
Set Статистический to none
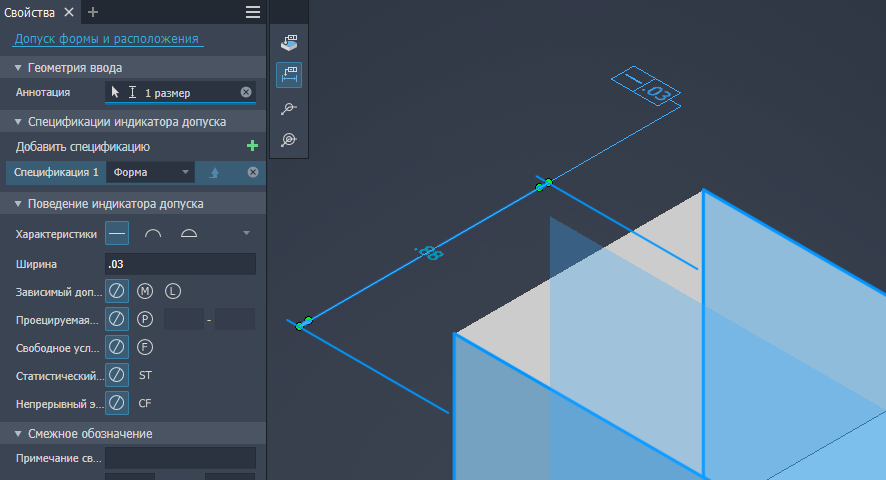click(x=117, y=375)
